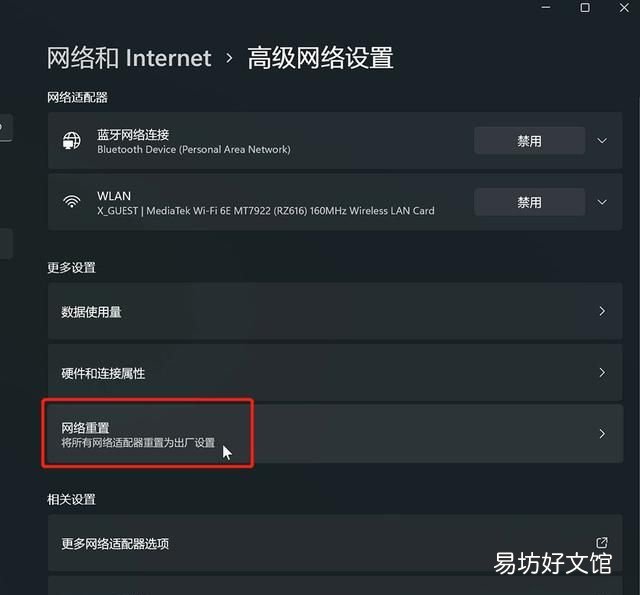
Task: Open 网络重置 option
Action: coord(335,433)
